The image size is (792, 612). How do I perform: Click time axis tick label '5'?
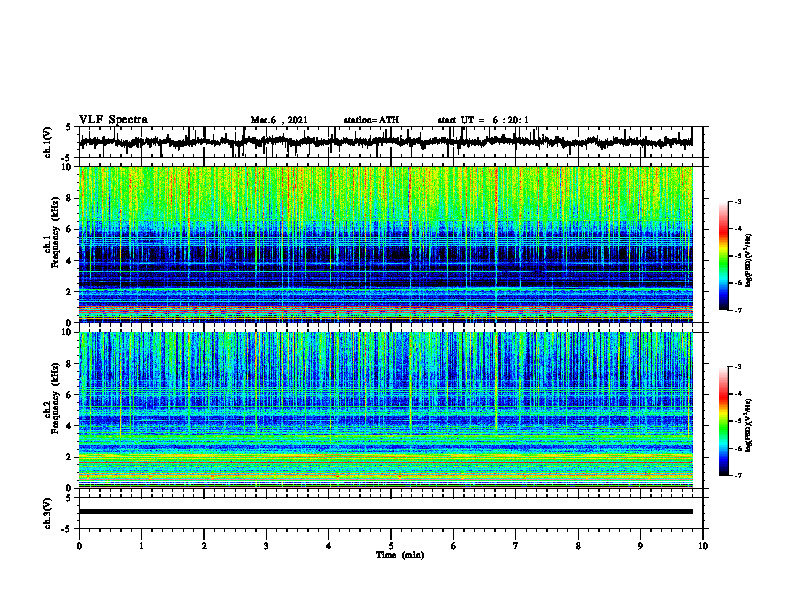pyautogui.click(x=391, y=546)
